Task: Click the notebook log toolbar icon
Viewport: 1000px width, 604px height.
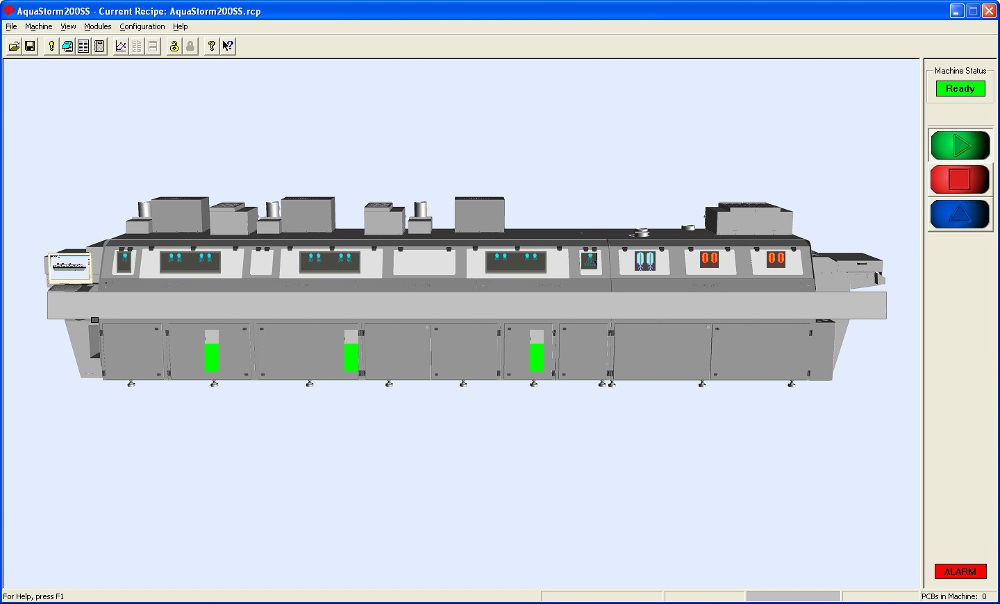Action: coord(99,46)
